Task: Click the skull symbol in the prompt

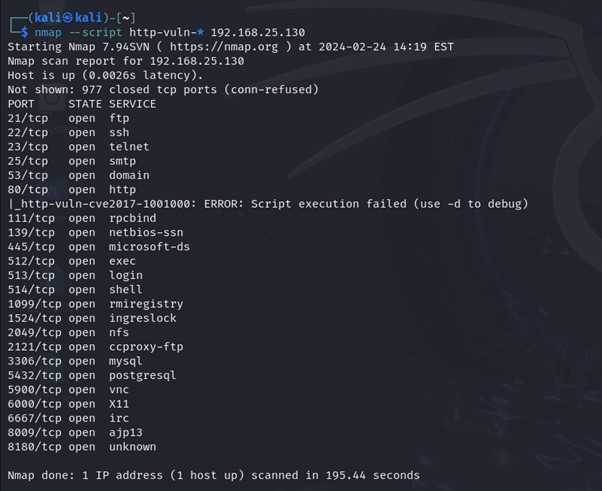Action: 68,18
